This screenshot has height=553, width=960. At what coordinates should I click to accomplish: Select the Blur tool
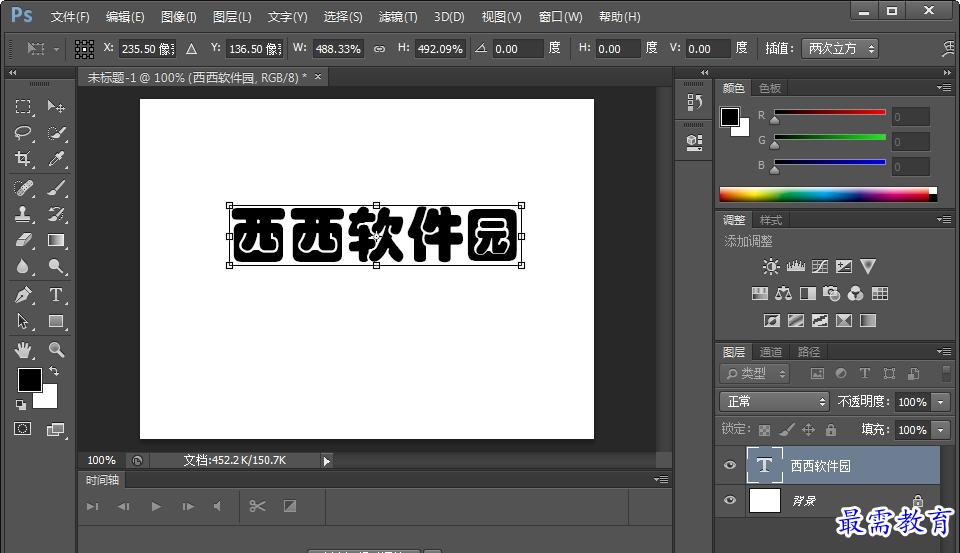point(23,266)
